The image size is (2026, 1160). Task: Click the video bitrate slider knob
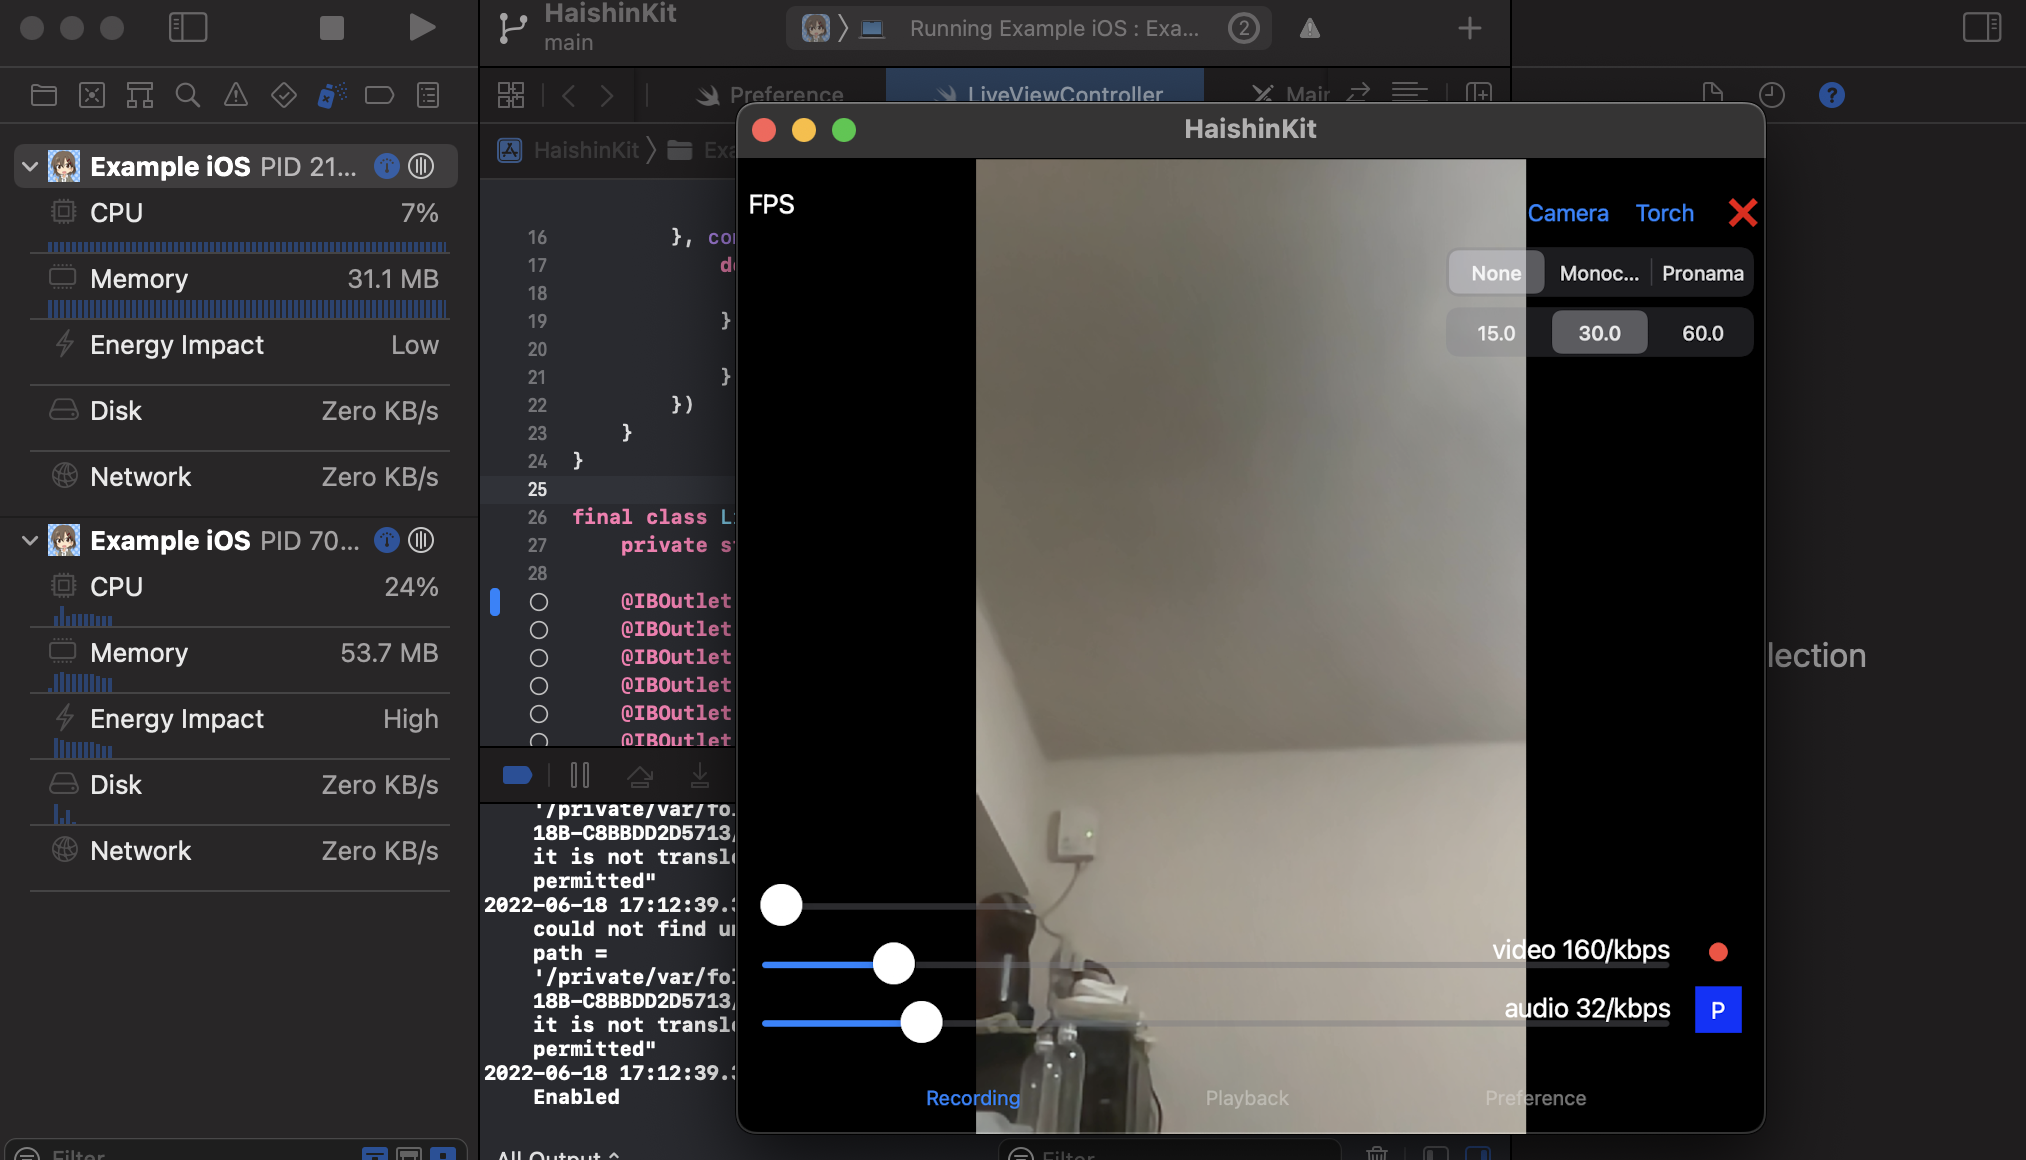coord(893,964)
